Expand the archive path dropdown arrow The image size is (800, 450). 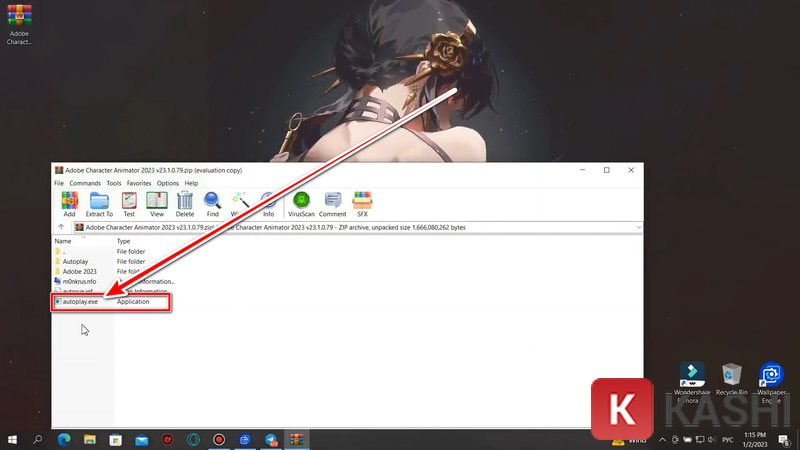click(638, 228)
